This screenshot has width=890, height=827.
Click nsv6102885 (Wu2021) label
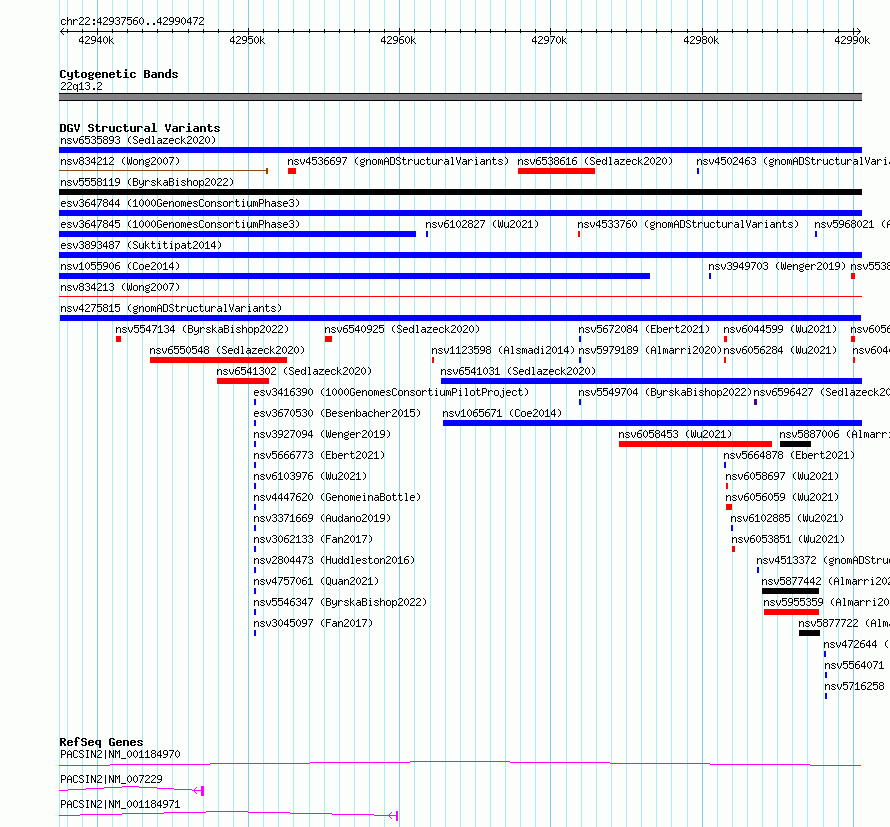point(787,518)
